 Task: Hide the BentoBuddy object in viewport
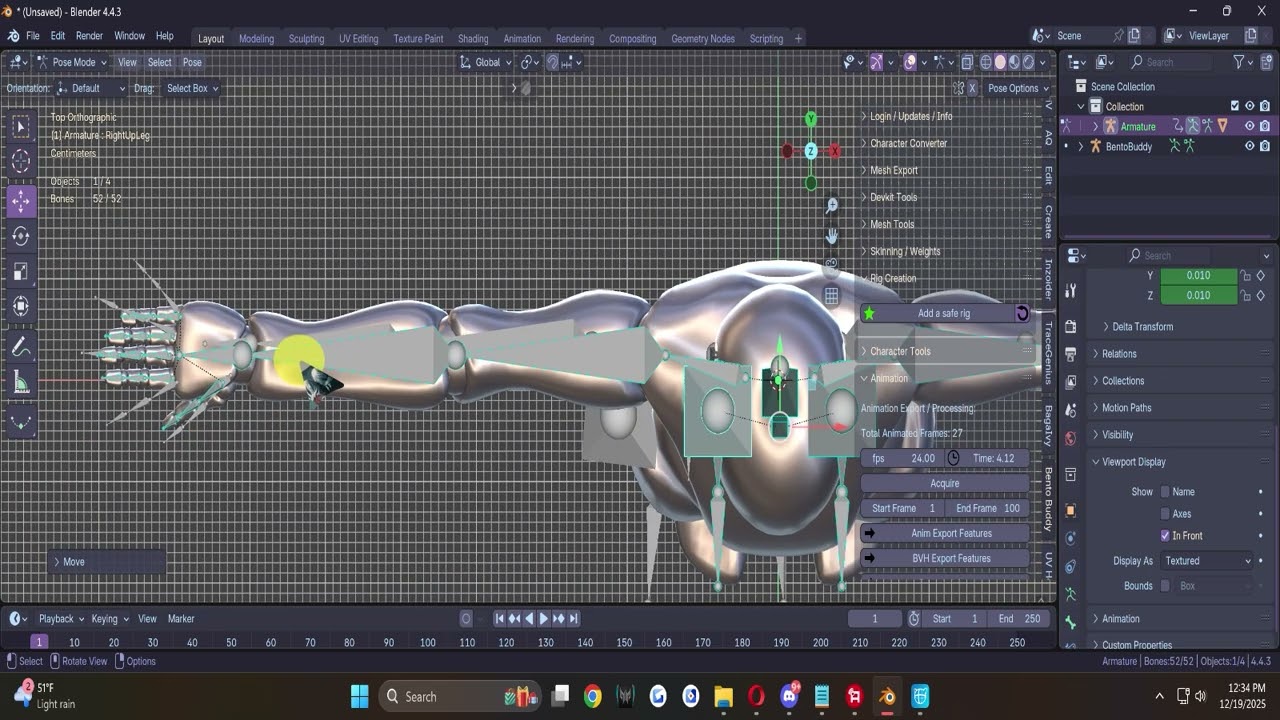click(x=1249, y=146)
